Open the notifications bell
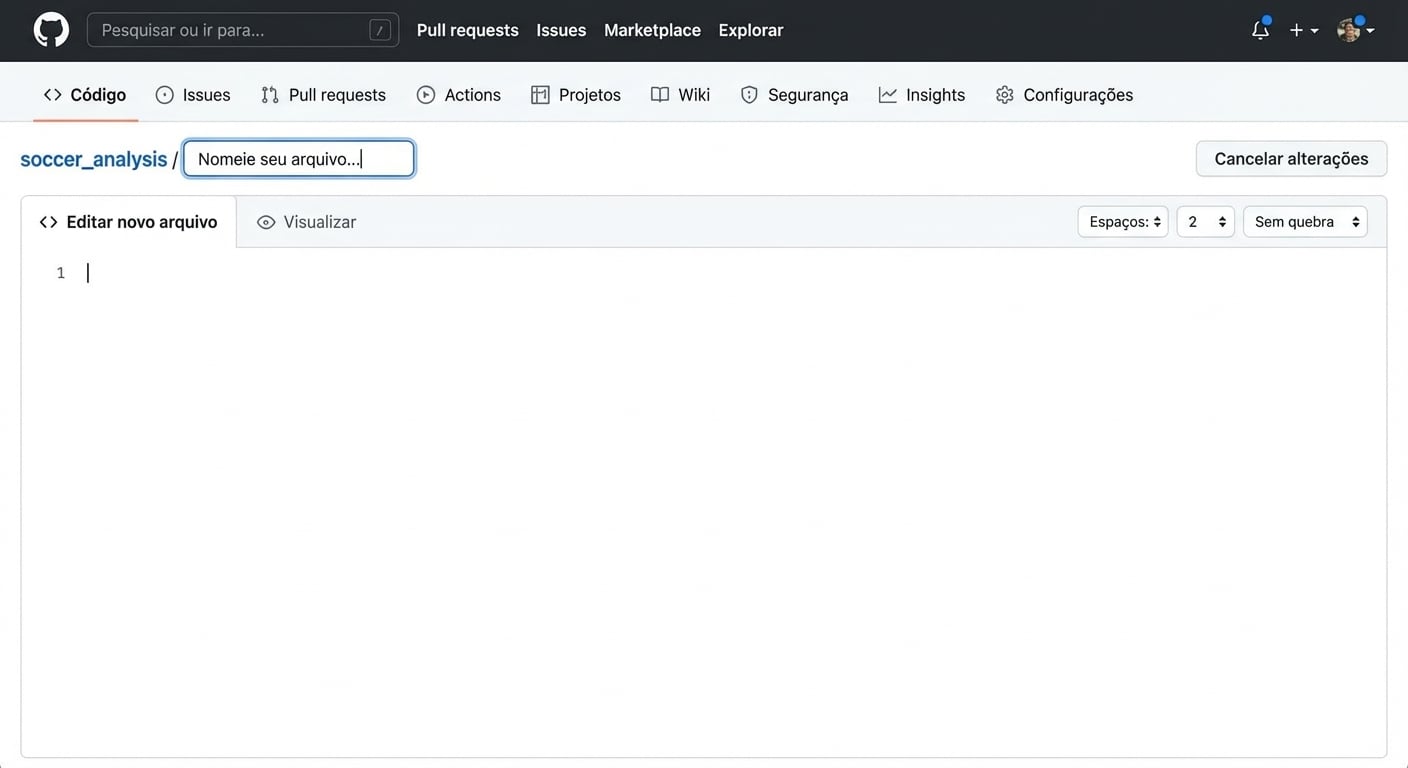Viewport: 1408px width, 768px height. (1258, 30)
